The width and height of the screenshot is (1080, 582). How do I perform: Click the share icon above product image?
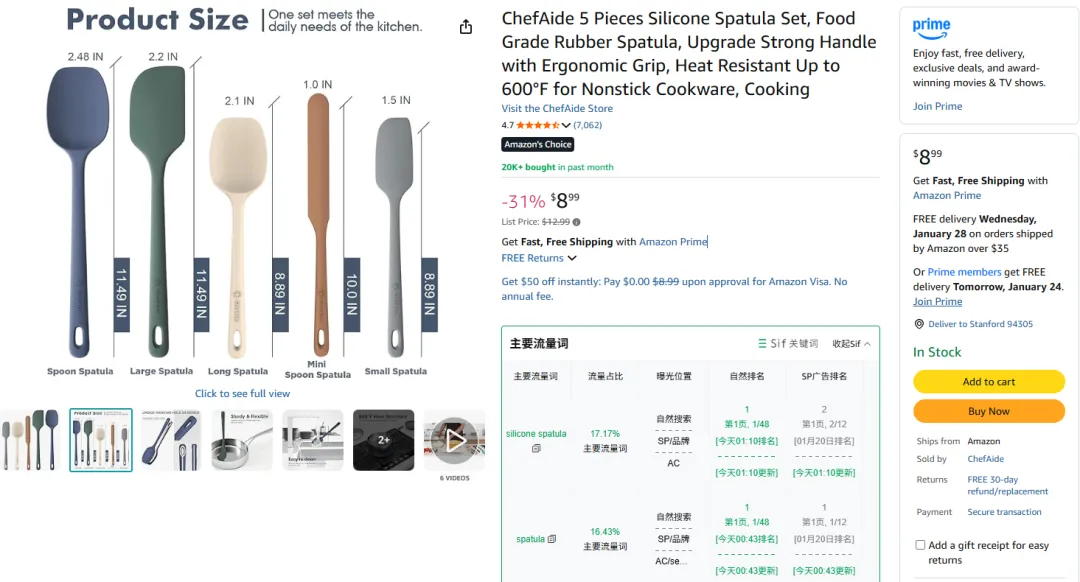tap(466, 27)
